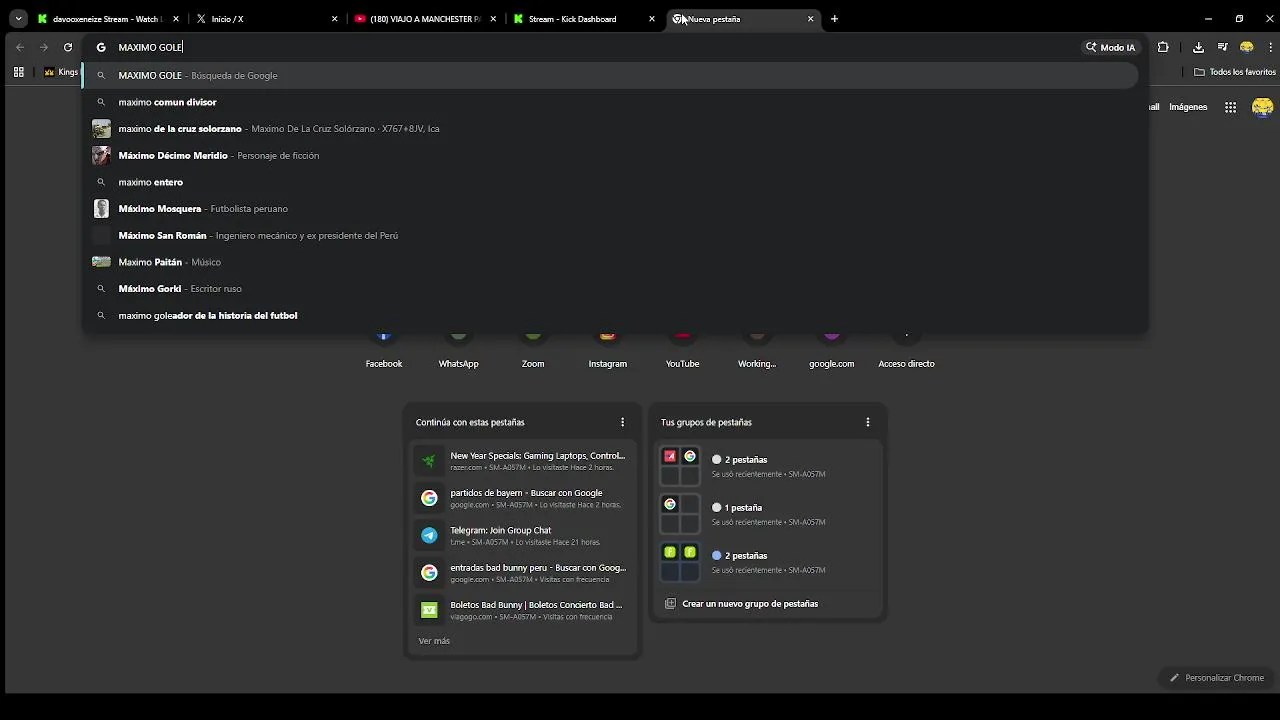Close the Stream - Kick Dashboard tab

click(x=652, y=19)
